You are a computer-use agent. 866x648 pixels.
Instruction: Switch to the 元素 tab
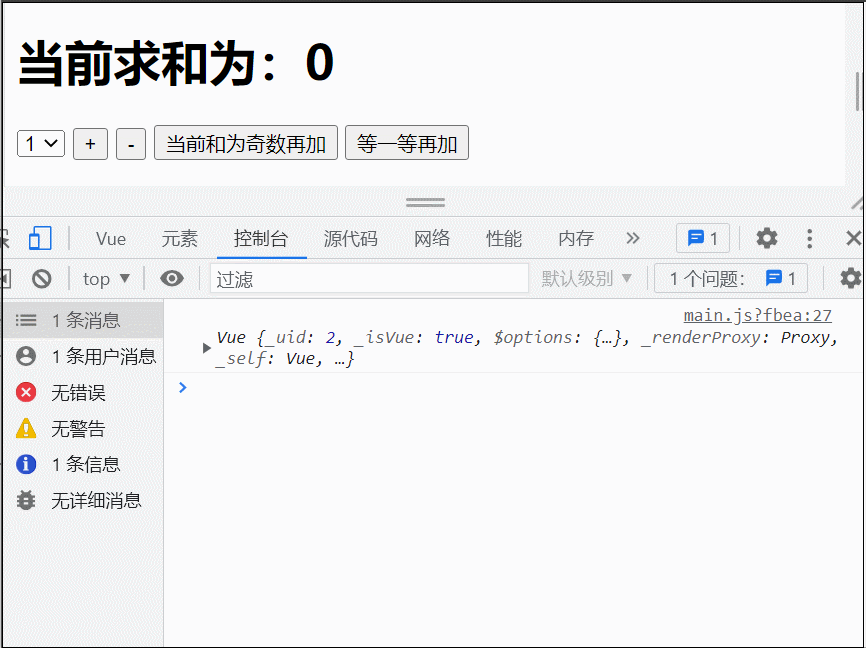pyautogui.click(x=180, y=238)
